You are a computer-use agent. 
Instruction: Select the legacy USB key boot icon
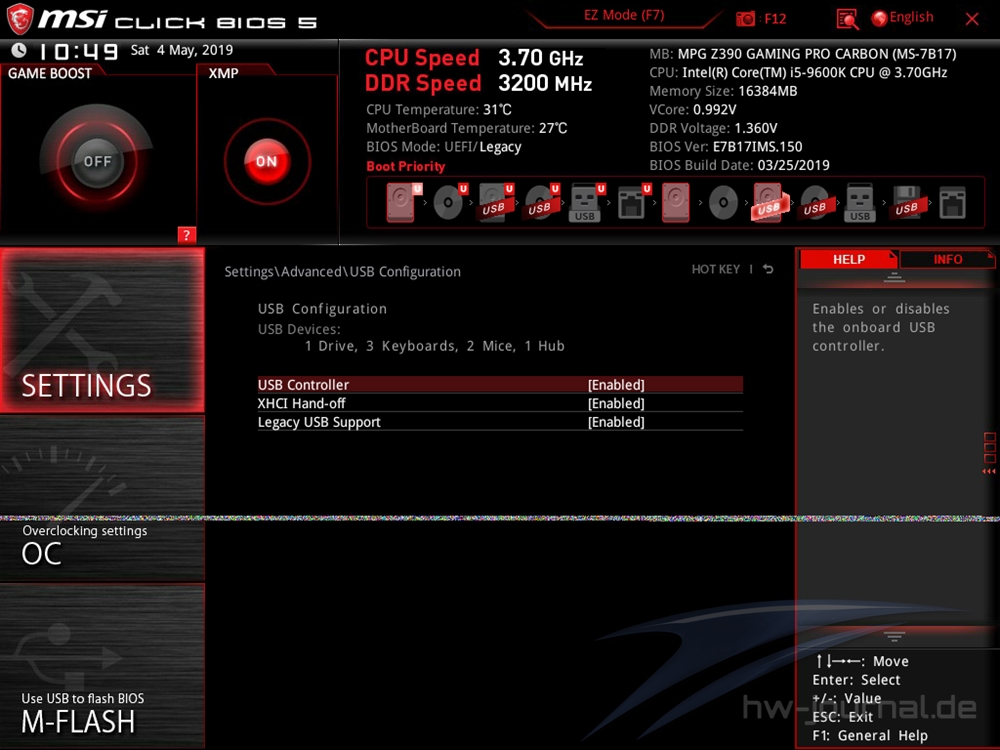(860, 202)
